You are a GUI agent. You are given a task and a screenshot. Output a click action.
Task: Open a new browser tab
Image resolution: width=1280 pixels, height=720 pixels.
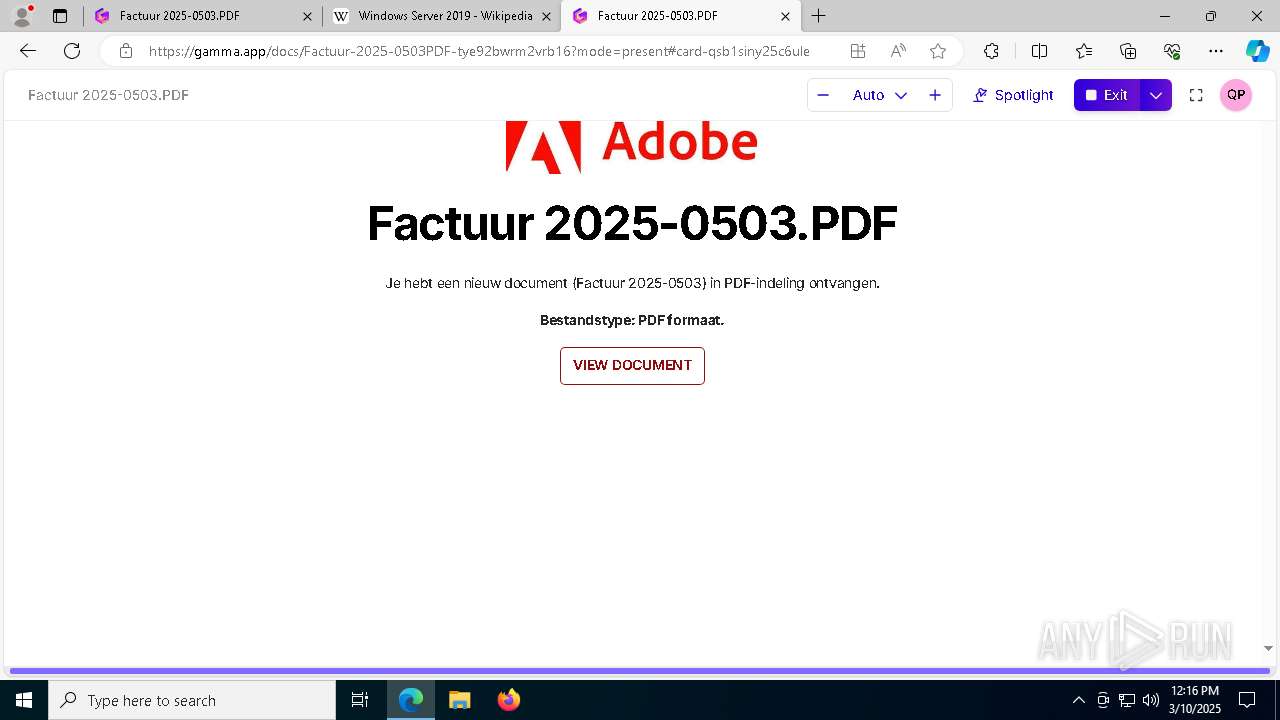pos(819,16)
